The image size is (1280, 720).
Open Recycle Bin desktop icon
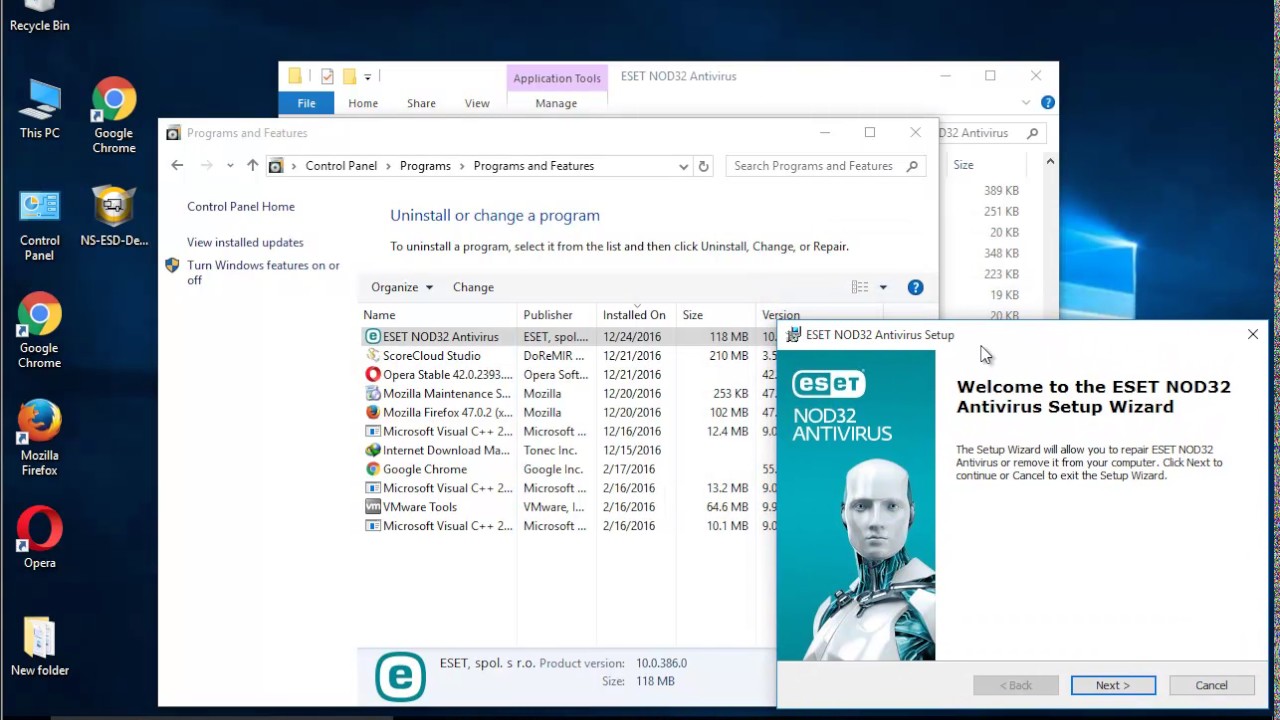pos(40,17)
